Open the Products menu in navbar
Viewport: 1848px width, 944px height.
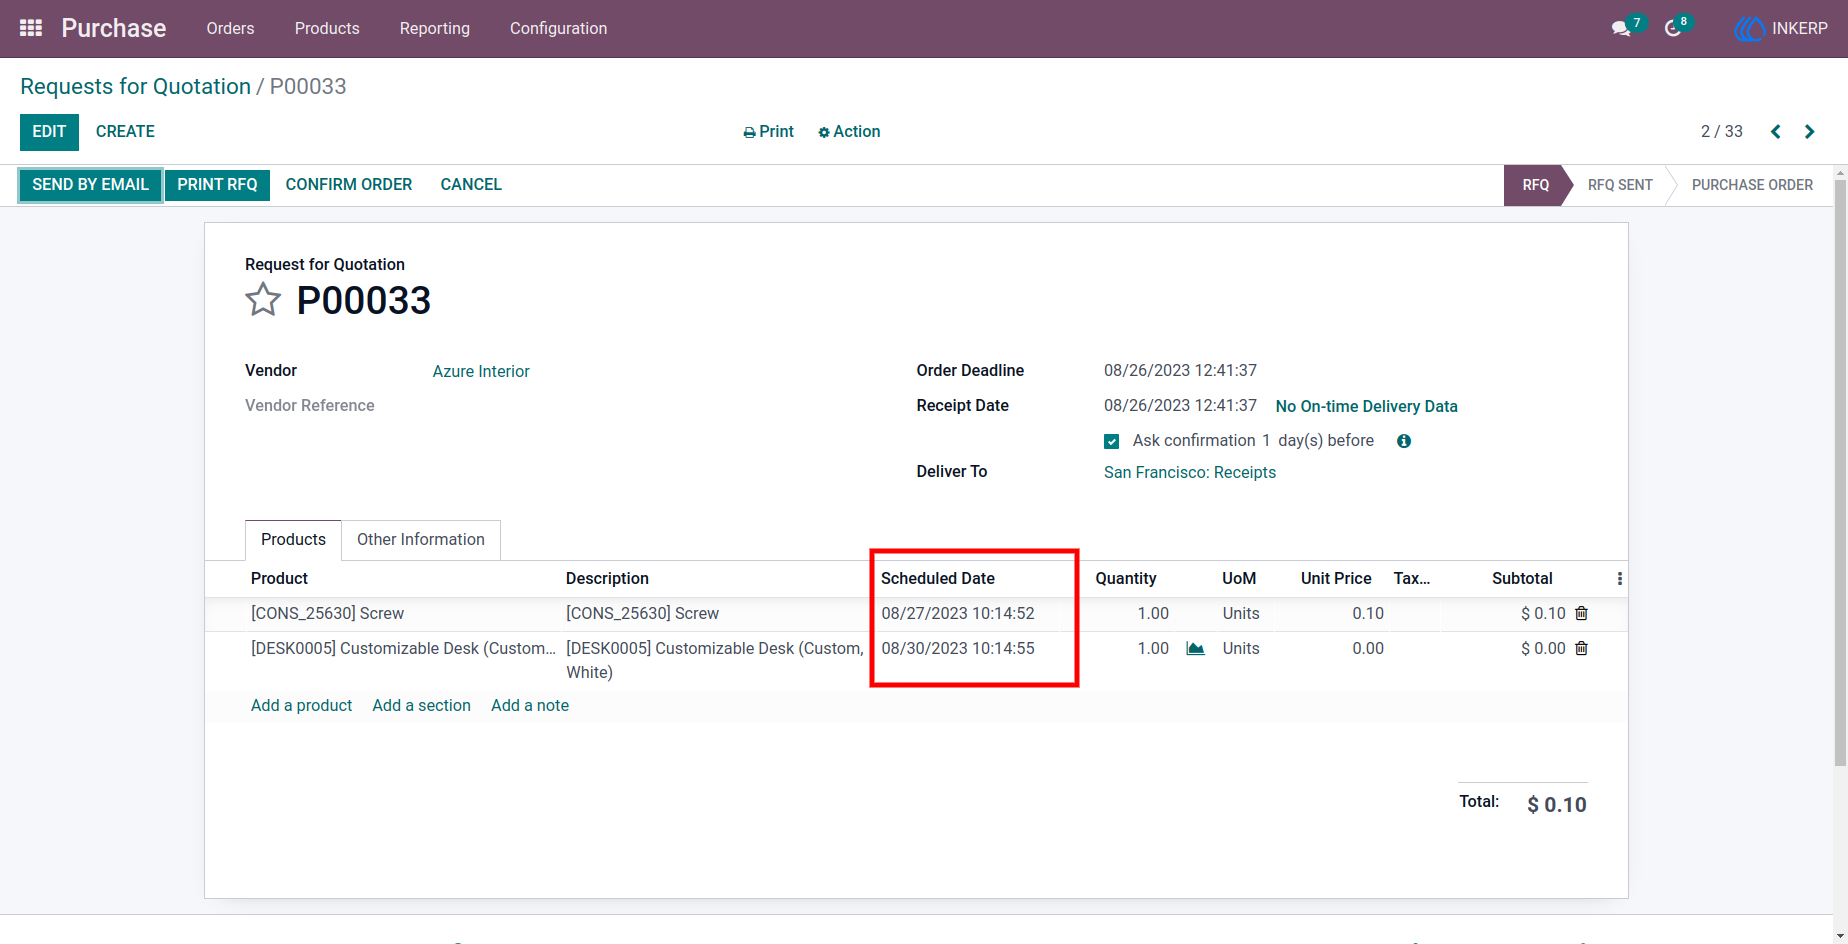point(327,29)
